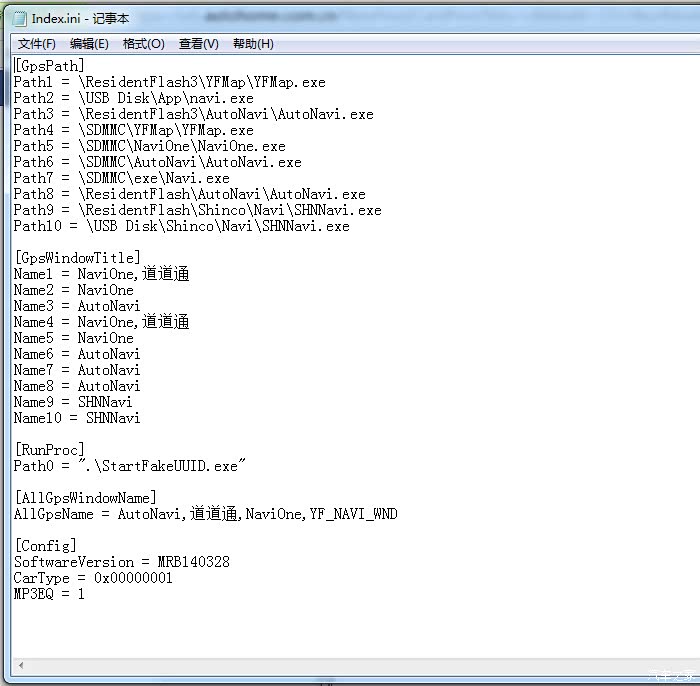
Task: Open the 格式(O) menu
Action: pyautogui.click(x=144, y=44)
